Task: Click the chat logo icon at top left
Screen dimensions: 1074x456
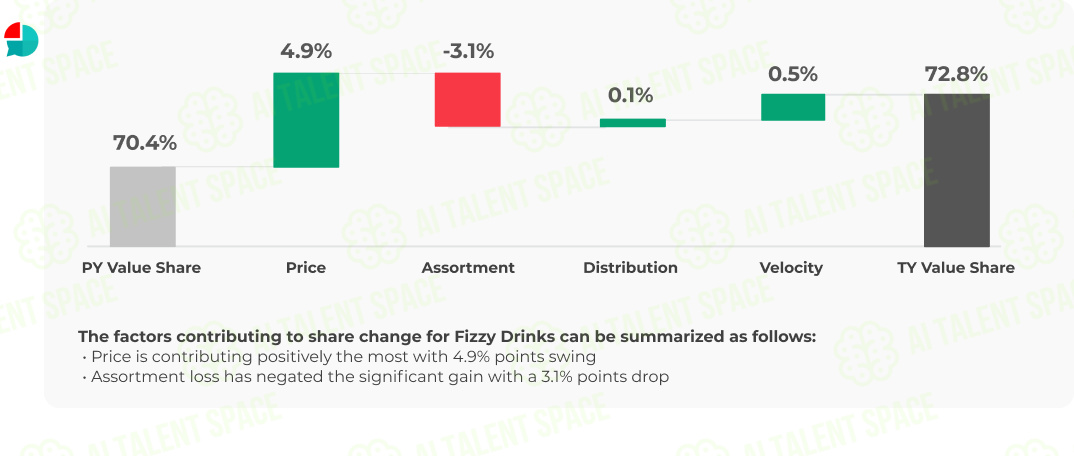Action: click(x=21, y=39)
